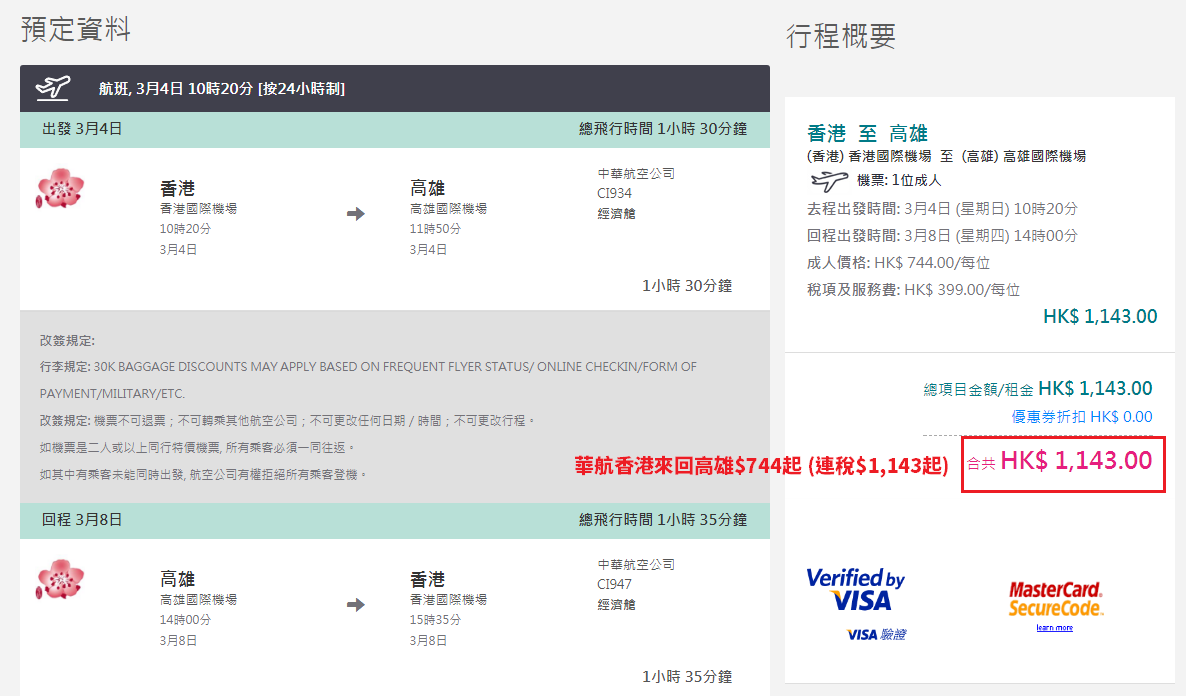Click flight number CI947
The image size is (1186, 696).
[614, 585]
